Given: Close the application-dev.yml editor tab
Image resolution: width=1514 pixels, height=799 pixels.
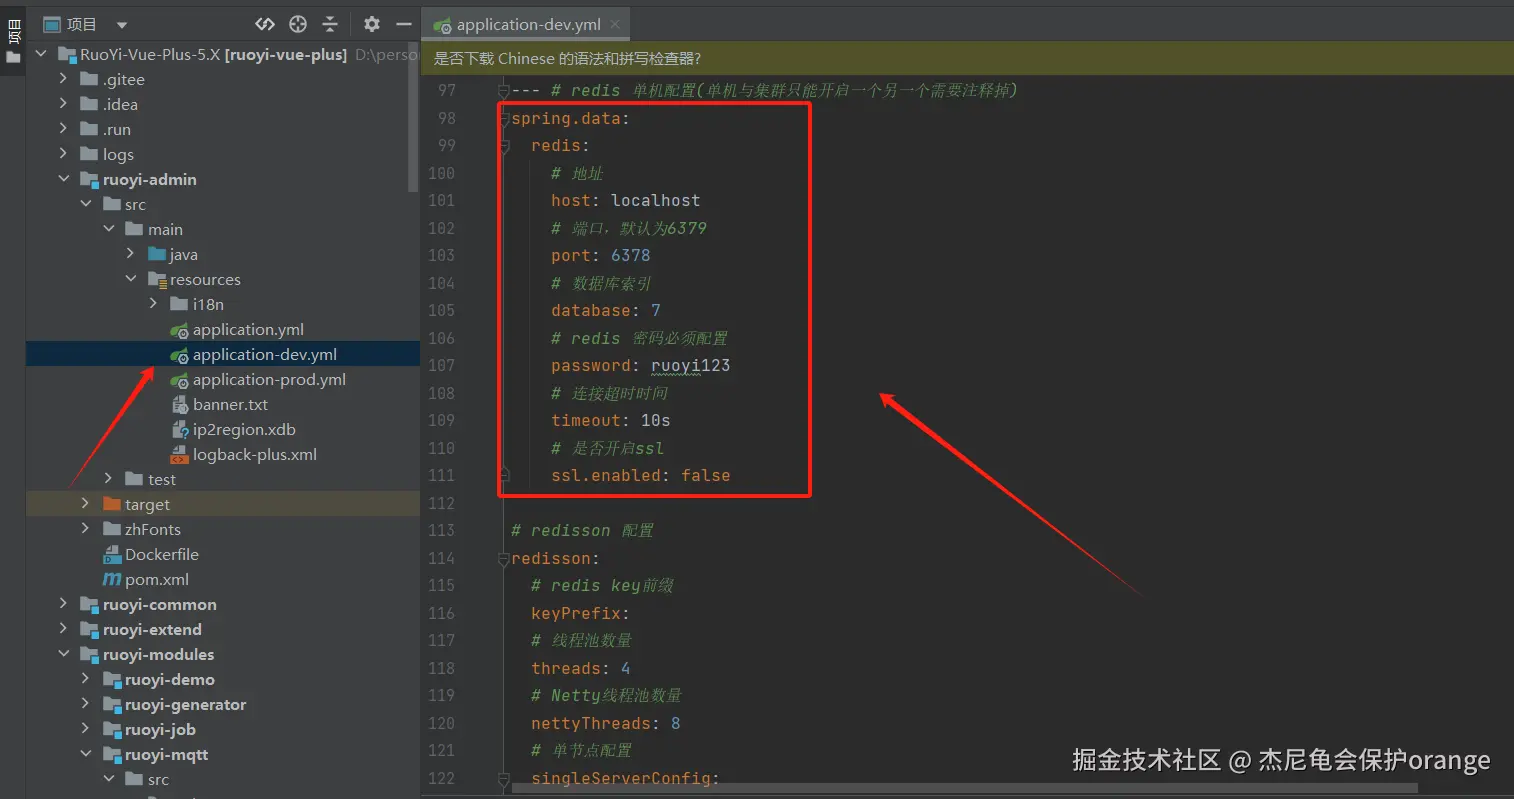Looking at the screenshot, I should (x=615, y=24).
